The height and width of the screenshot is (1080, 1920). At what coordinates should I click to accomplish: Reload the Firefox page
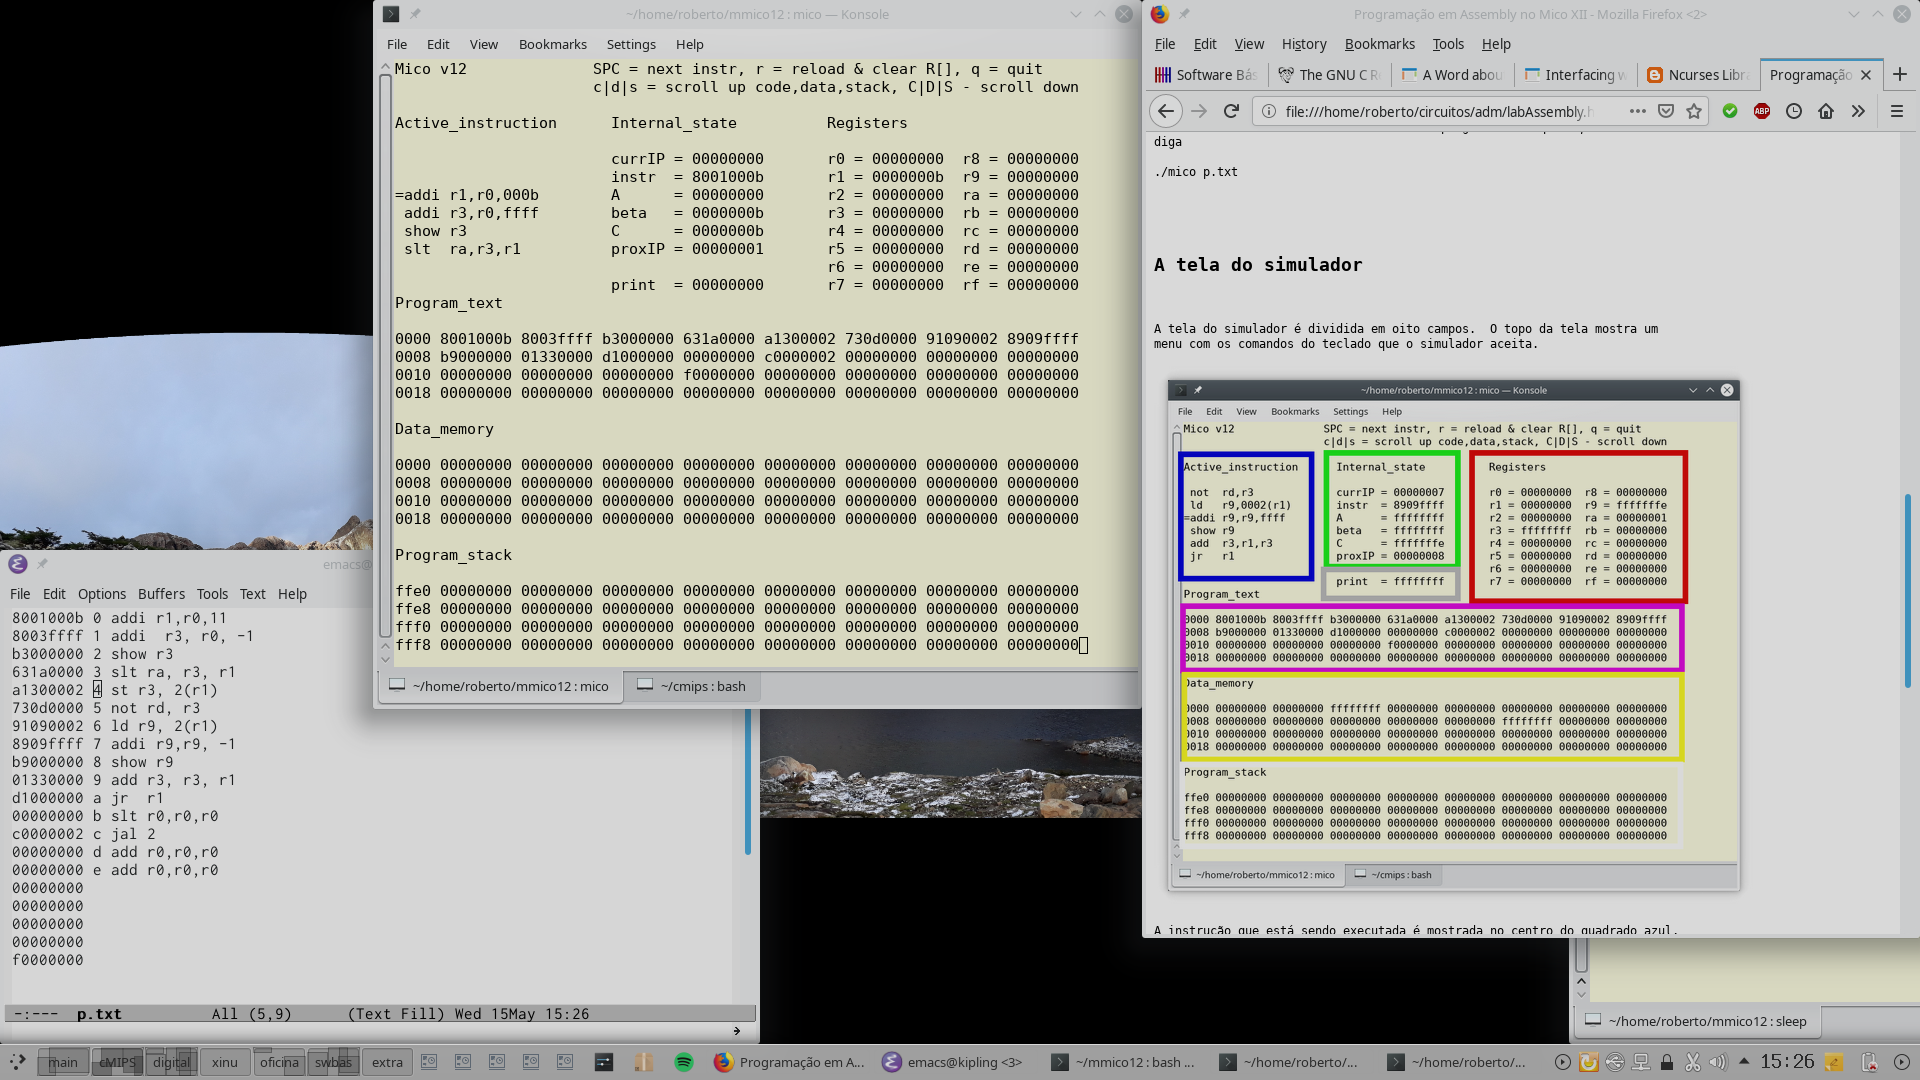point(1231,111)
